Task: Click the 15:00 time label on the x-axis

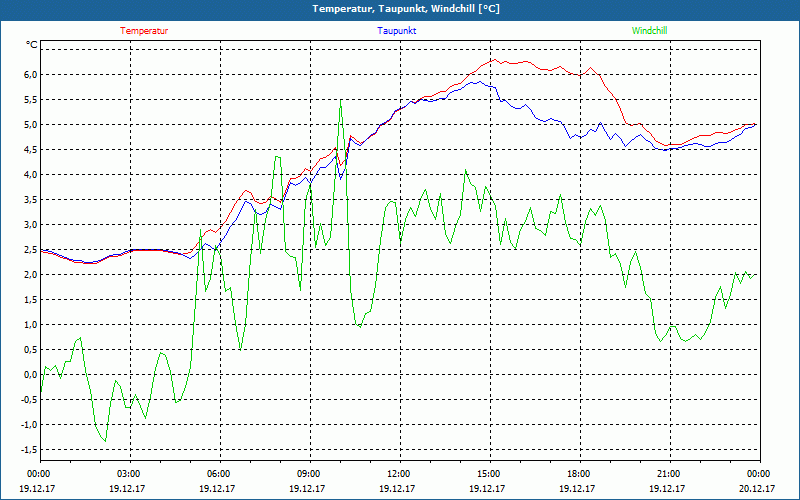Action: [489, 473]
